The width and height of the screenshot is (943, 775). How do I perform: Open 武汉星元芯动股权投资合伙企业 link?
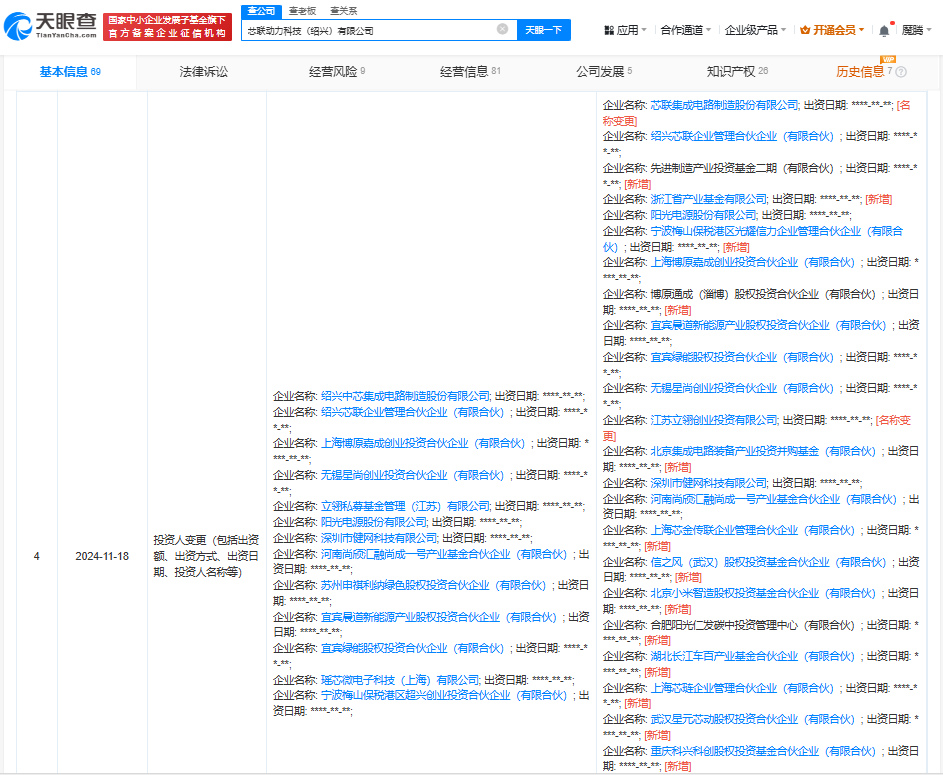click(752, 719)
